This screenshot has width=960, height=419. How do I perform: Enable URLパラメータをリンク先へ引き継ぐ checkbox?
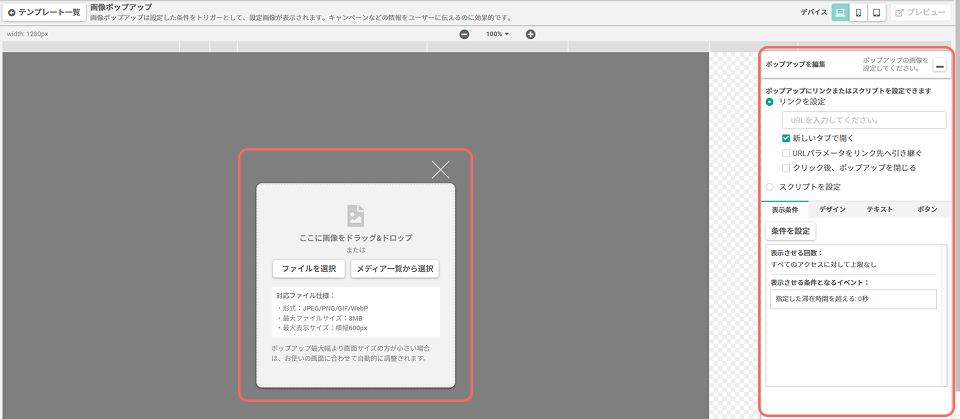pos(786,153)
